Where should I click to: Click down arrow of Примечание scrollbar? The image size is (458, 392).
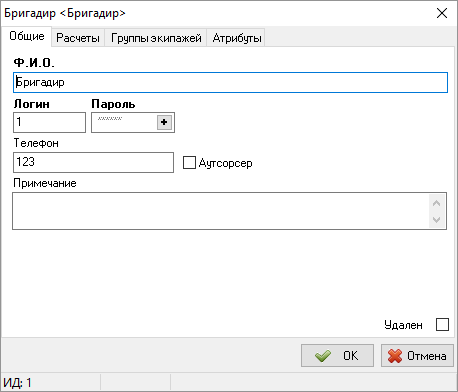[437, 220]
